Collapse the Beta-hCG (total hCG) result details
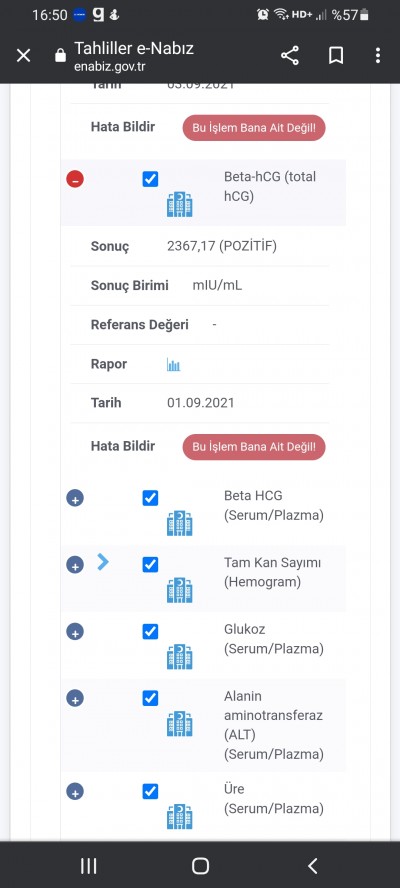The height and width of the screenshot is (888, 400). [x=75, y=180]
